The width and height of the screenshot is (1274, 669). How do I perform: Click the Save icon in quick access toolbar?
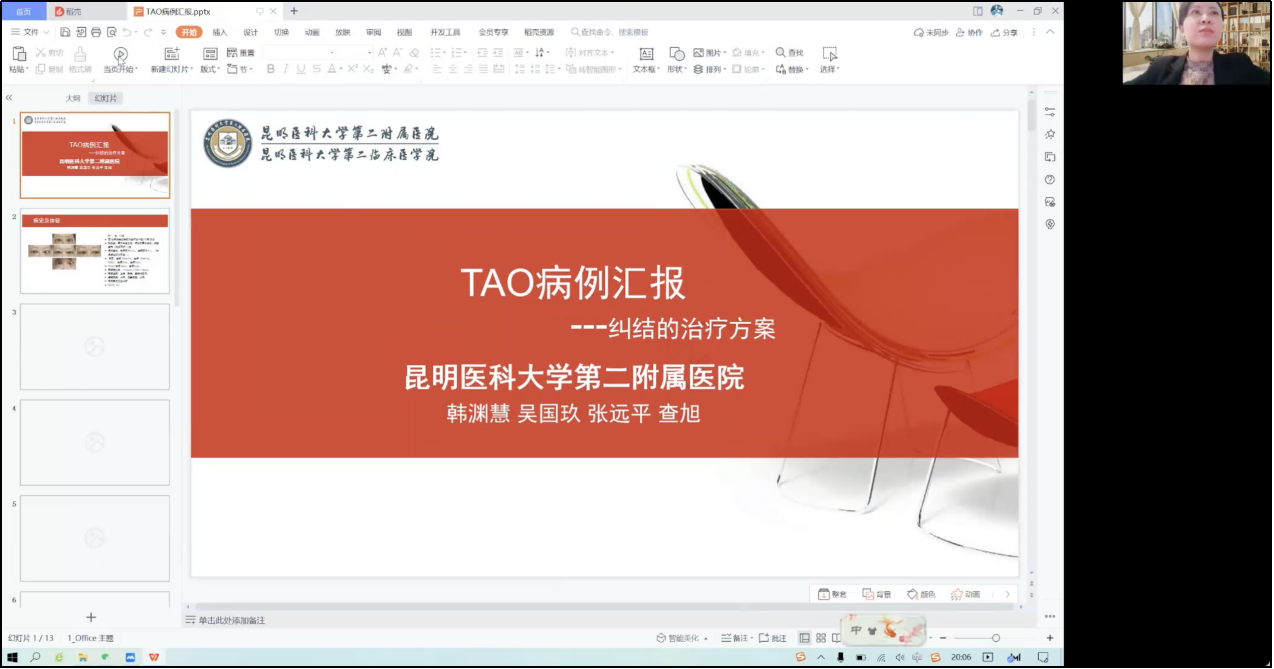point(65,32)
